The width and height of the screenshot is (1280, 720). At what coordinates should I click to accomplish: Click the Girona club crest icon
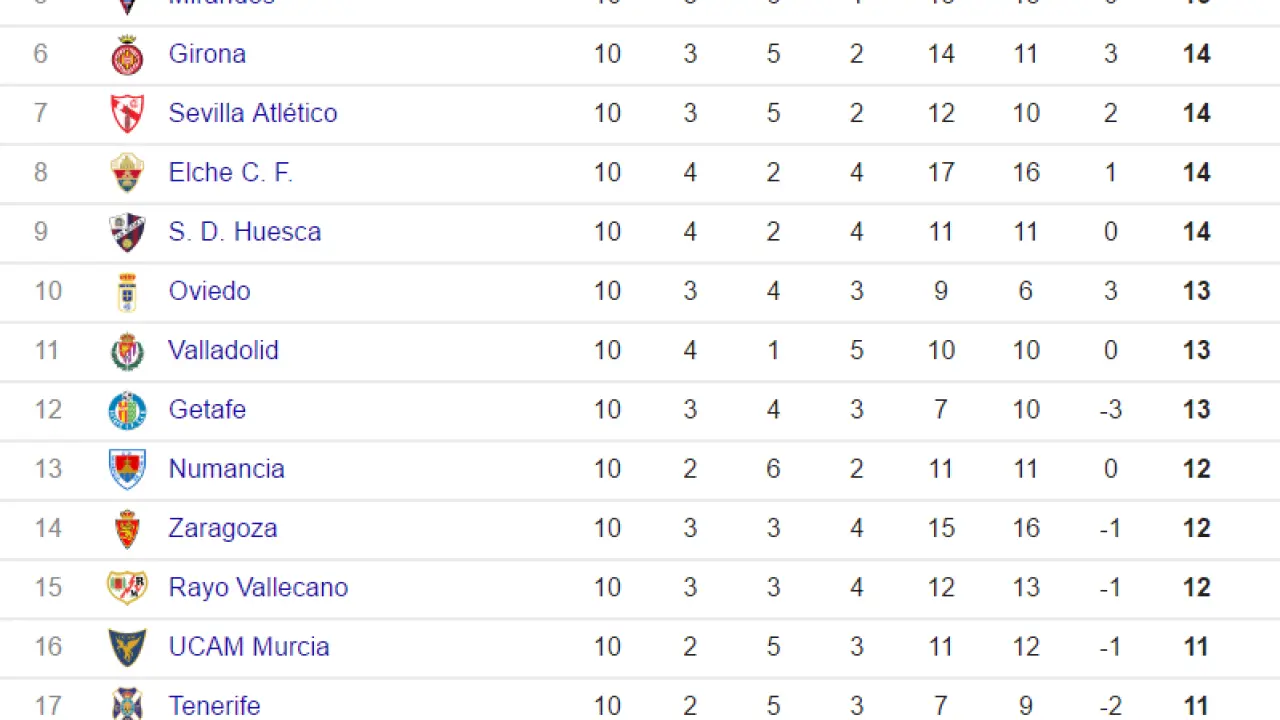tap(127, 54)
